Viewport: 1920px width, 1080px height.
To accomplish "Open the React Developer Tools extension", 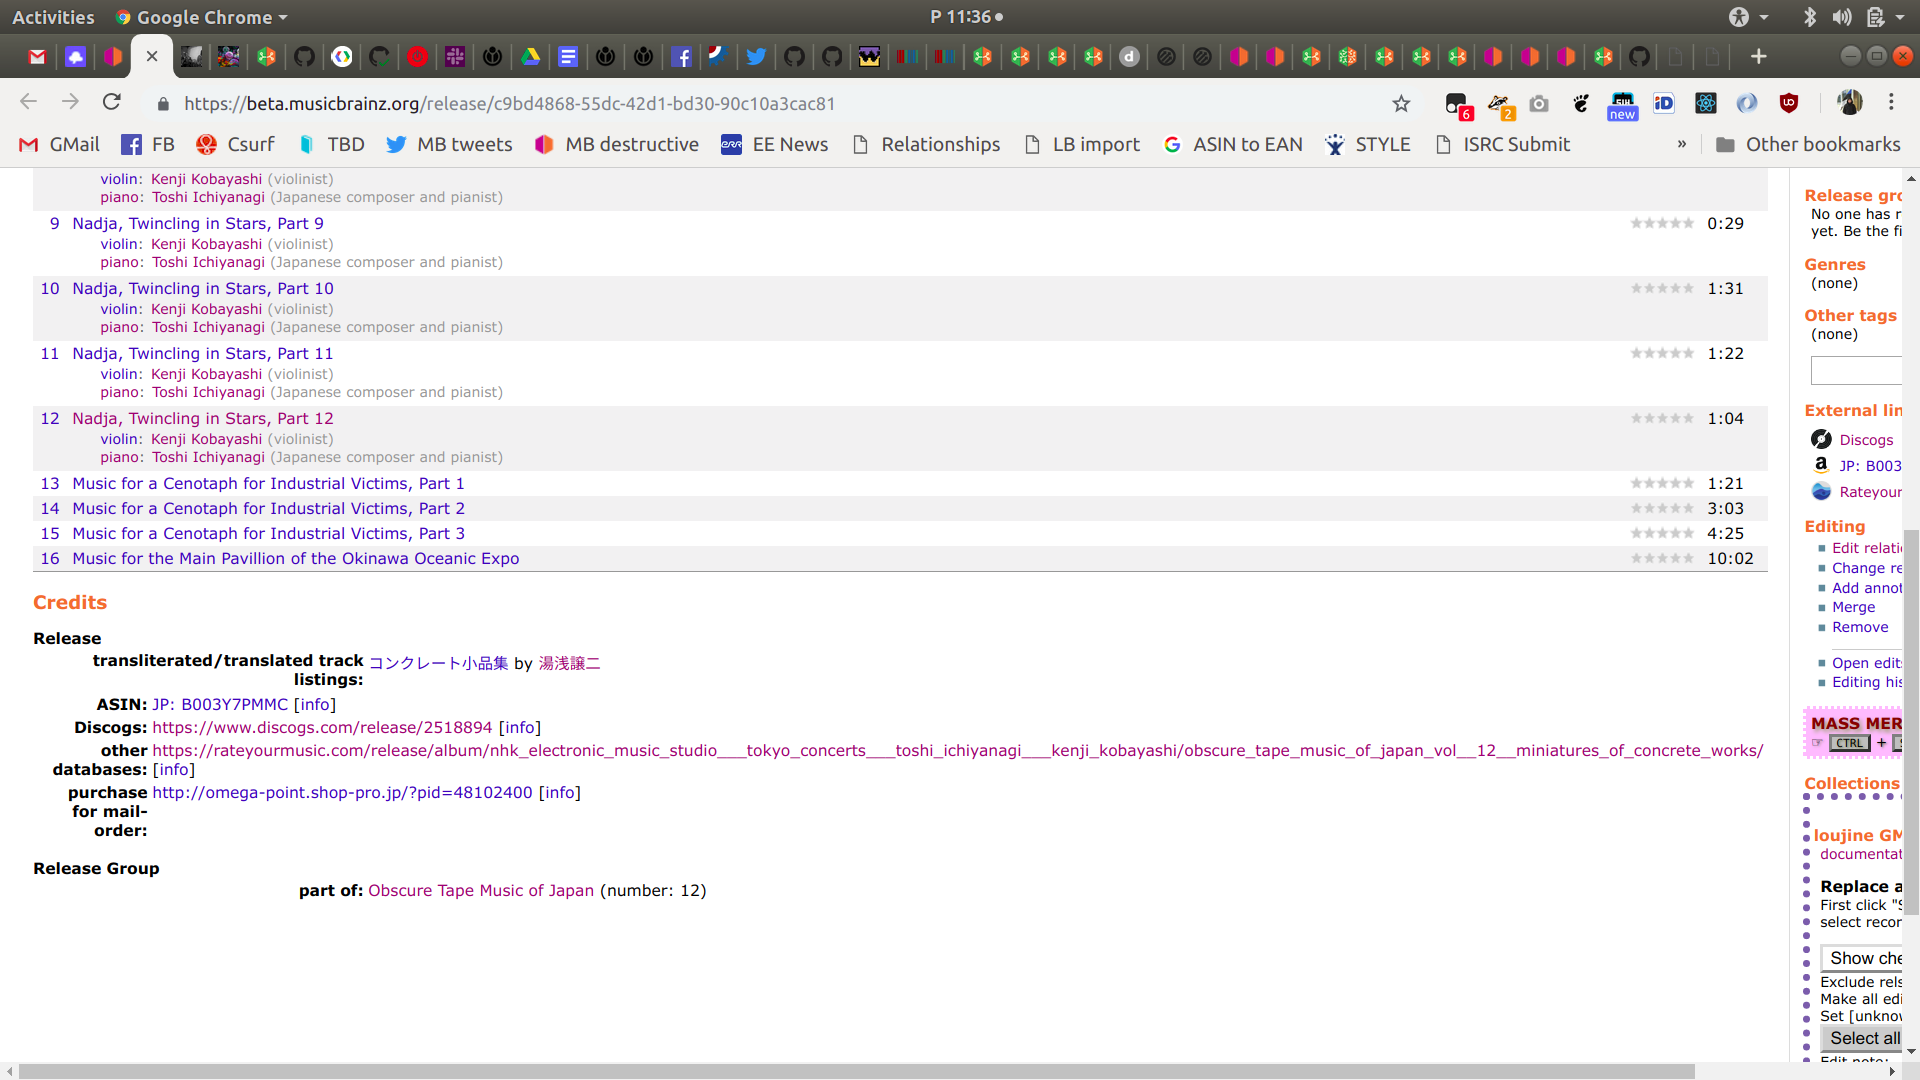I will (1706, 103).
